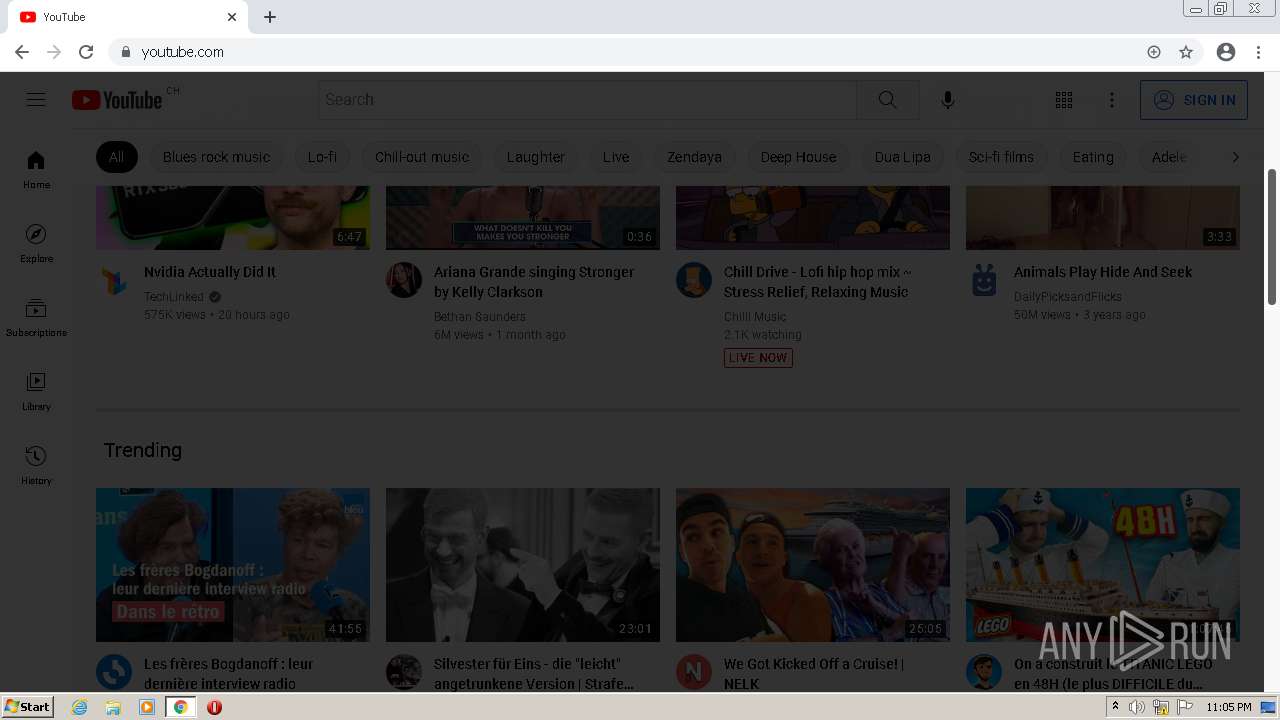This screenshot has height=720, width=1280.
Task: Click the LIVE NOW badge
Action: click(x=758, y=358)
